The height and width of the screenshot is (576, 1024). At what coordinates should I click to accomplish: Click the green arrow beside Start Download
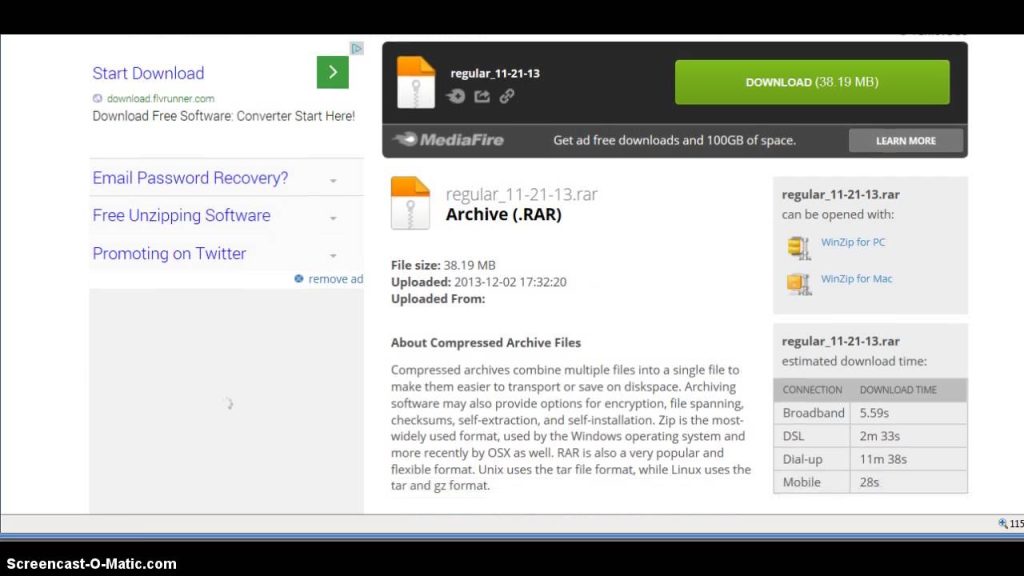click(332, 73)
